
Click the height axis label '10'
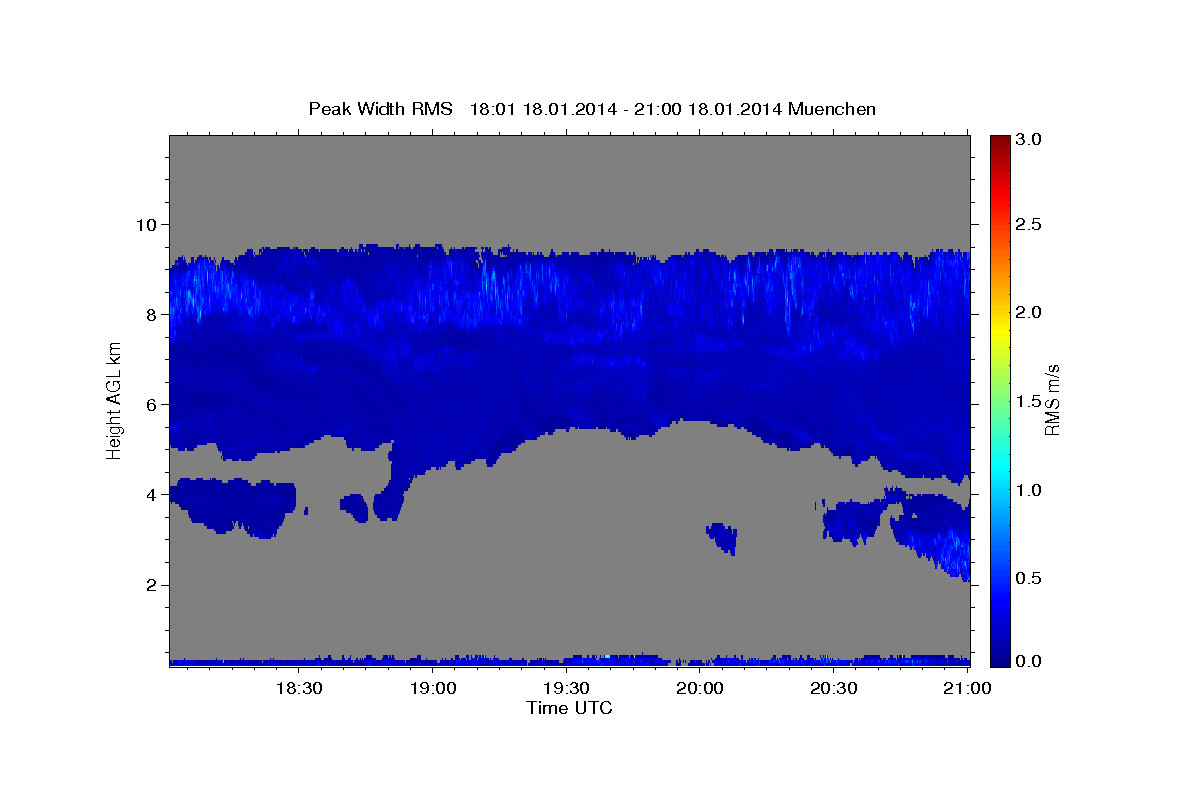(148, 224)
